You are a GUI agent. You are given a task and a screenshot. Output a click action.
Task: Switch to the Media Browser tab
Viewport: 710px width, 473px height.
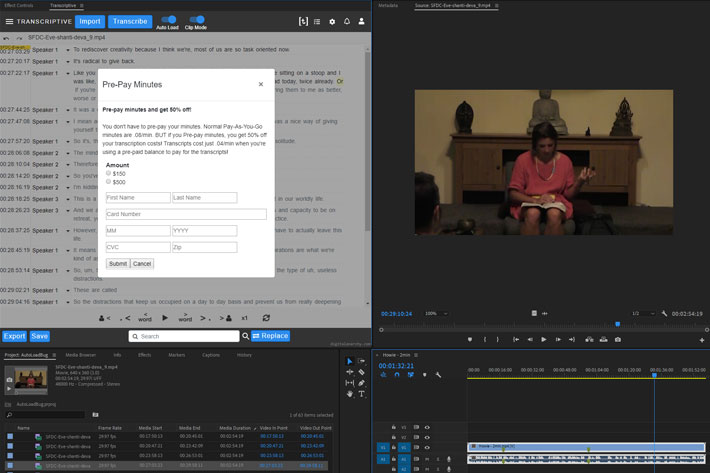click(81, 355)
